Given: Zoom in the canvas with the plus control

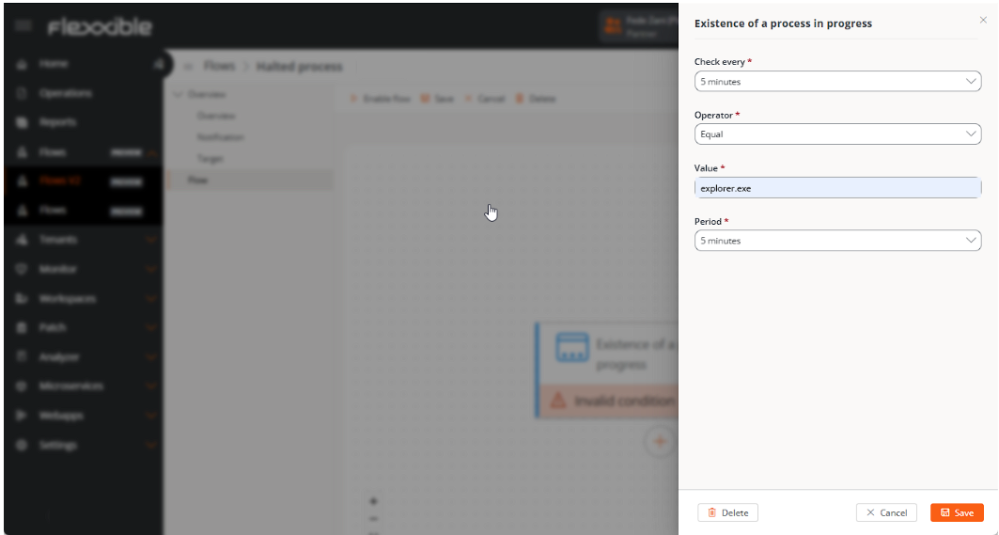Looking at the screenshot, I should (x=374, y=501).
